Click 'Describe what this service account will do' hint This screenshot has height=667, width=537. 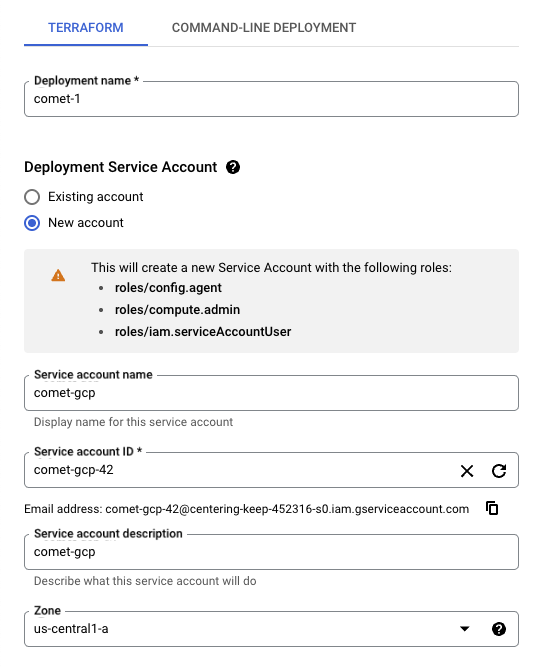click(145, 581)
